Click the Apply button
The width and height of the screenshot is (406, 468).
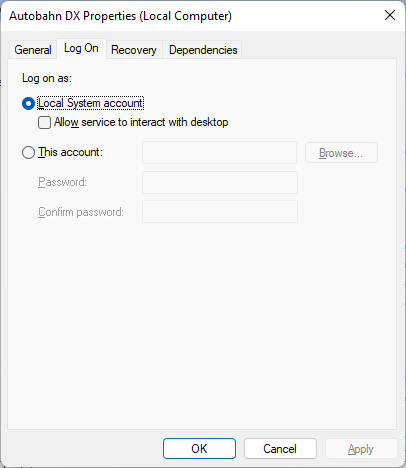click(361, 449)
